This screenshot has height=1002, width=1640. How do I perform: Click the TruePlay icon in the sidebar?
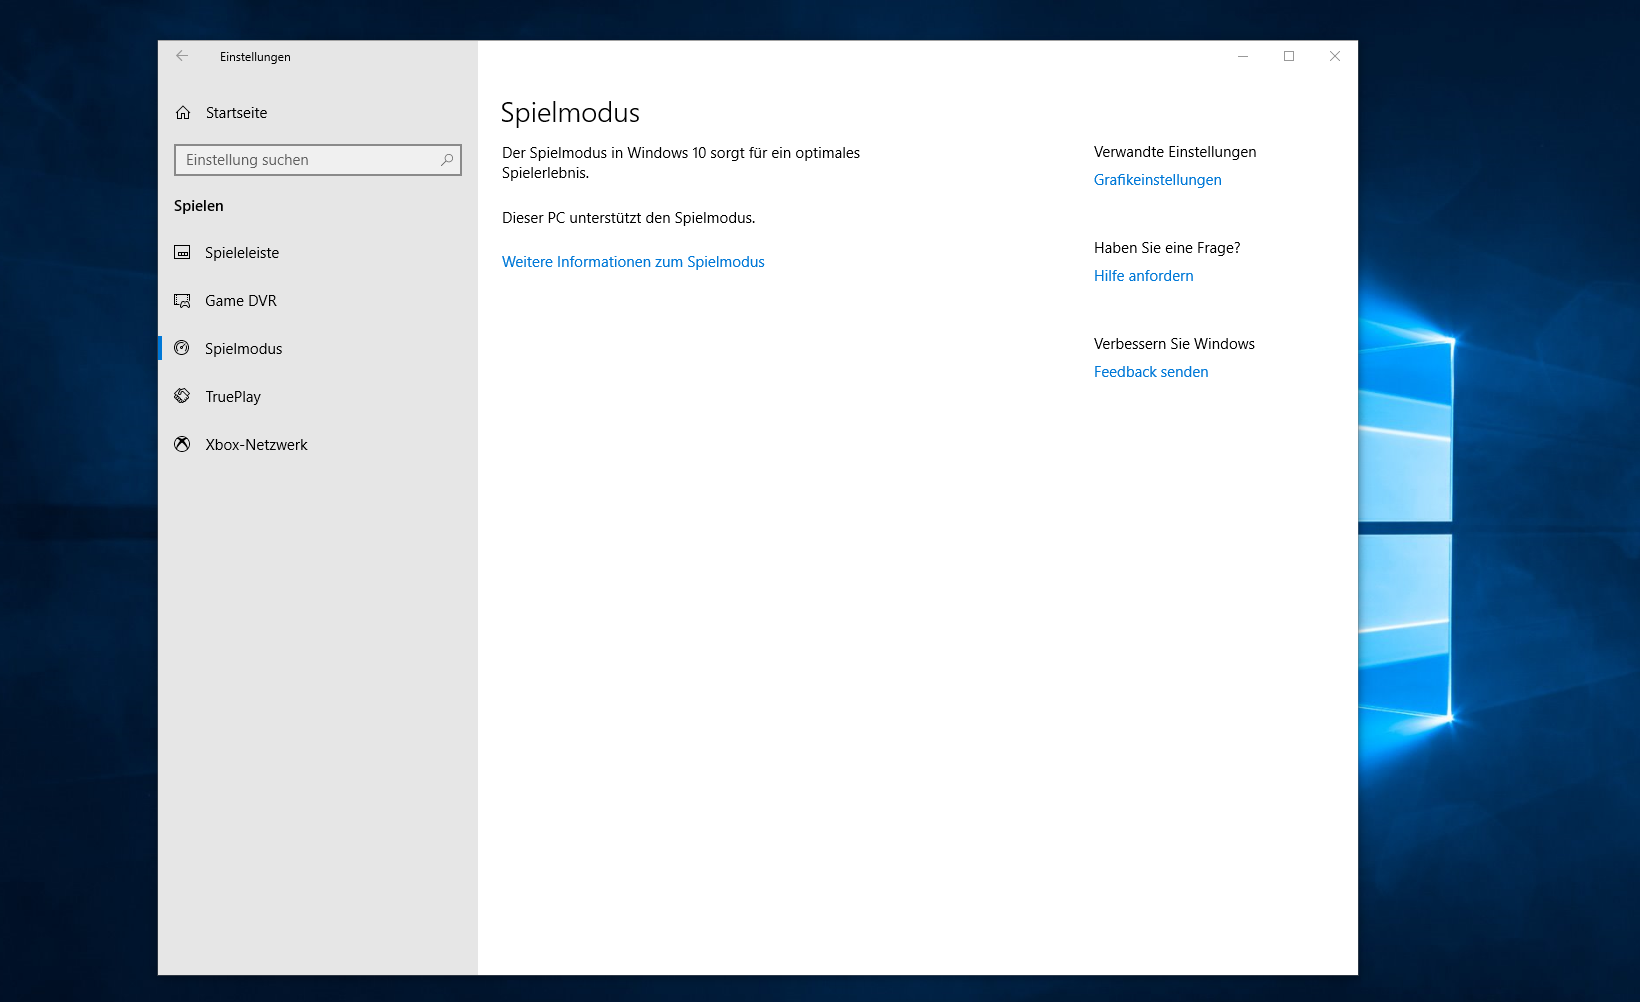[182, 396]
